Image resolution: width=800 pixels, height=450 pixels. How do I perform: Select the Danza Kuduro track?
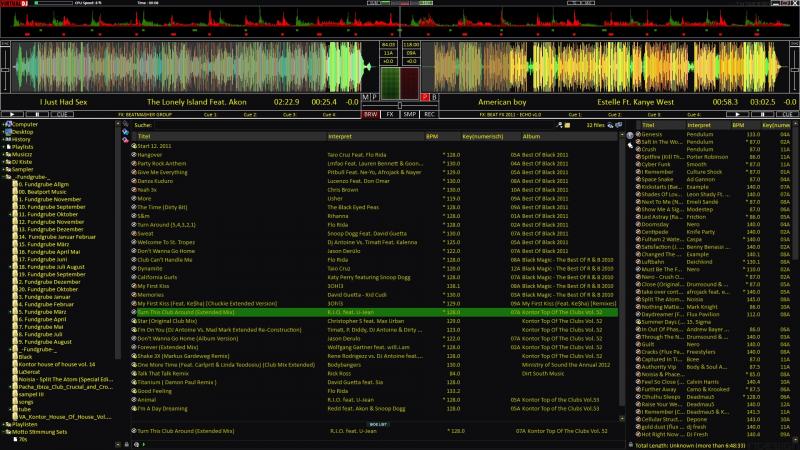point(155,181)
